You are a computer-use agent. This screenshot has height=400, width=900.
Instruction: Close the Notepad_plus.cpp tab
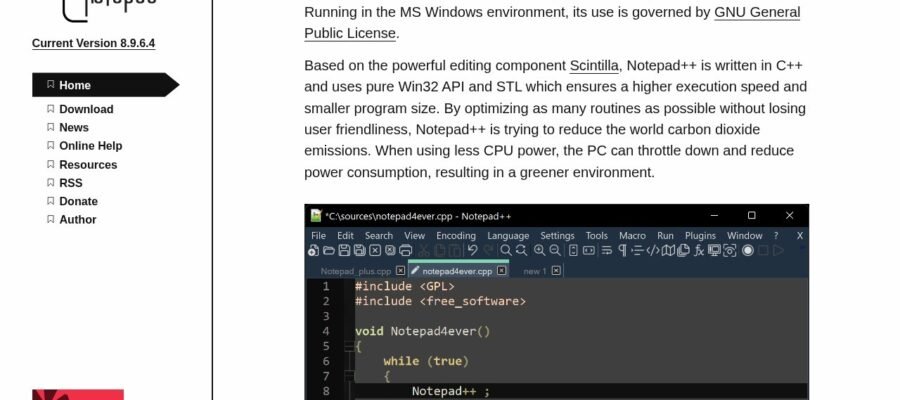click(x=401, y=271)
